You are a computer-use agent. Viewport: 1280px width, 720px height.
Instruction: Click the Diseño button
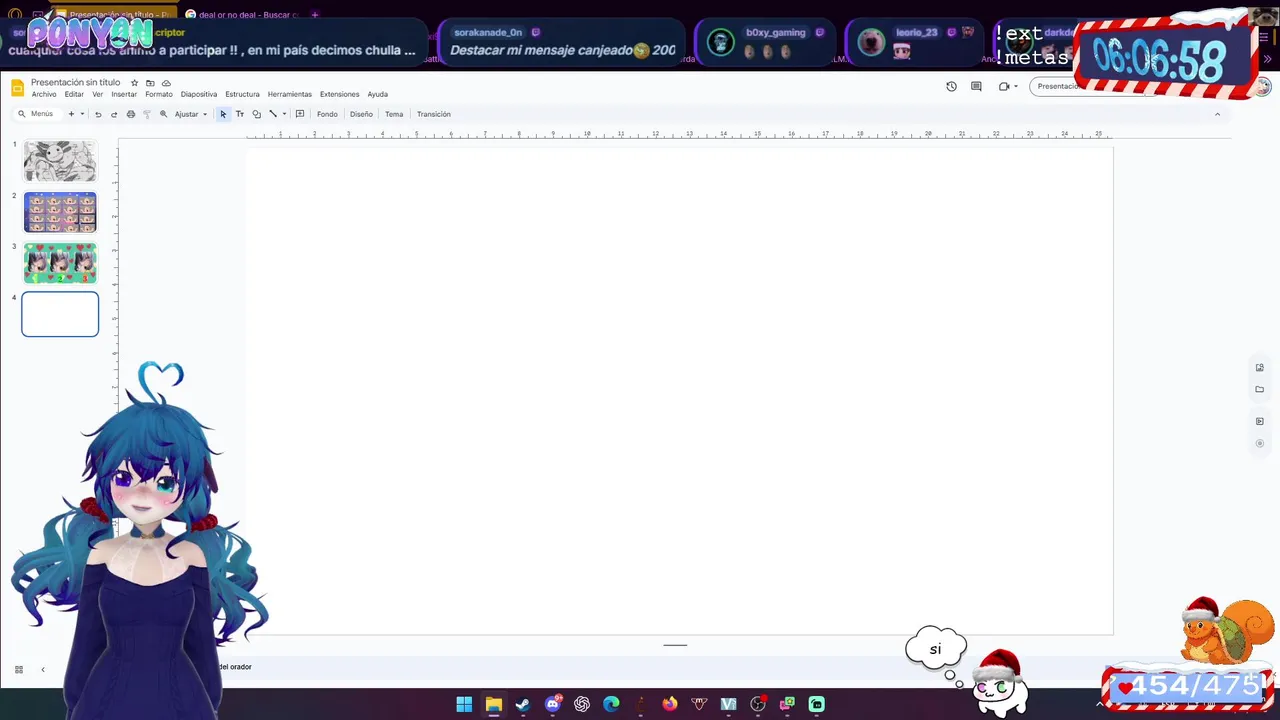[361, 114]
